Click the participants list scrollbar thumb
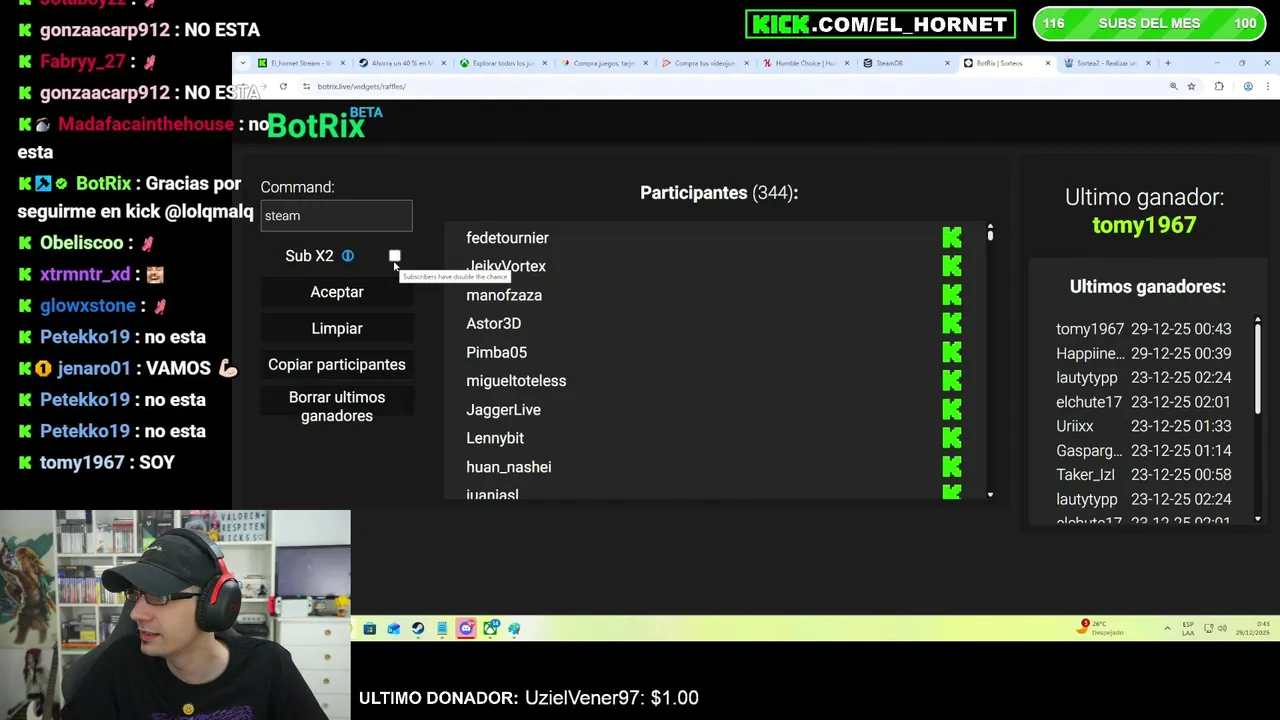1280x720 pixels. [x=990, y=235]
